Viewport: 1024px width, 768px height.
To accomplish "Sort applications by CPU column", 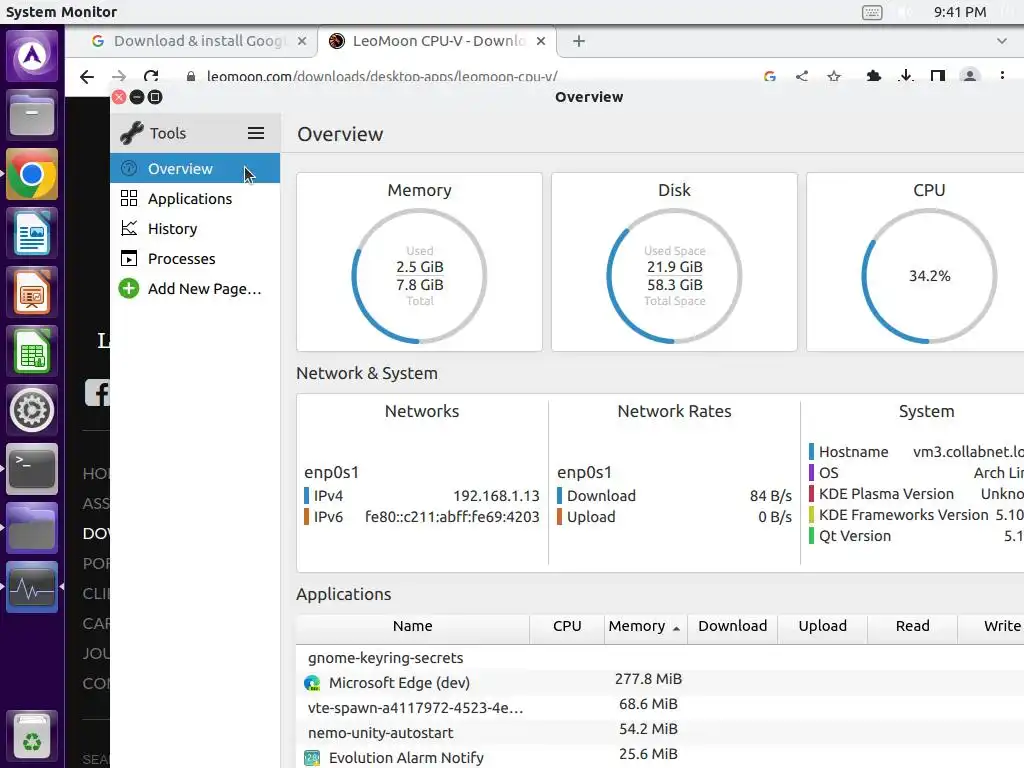I will pyautogui.click(x=567, y=626).
